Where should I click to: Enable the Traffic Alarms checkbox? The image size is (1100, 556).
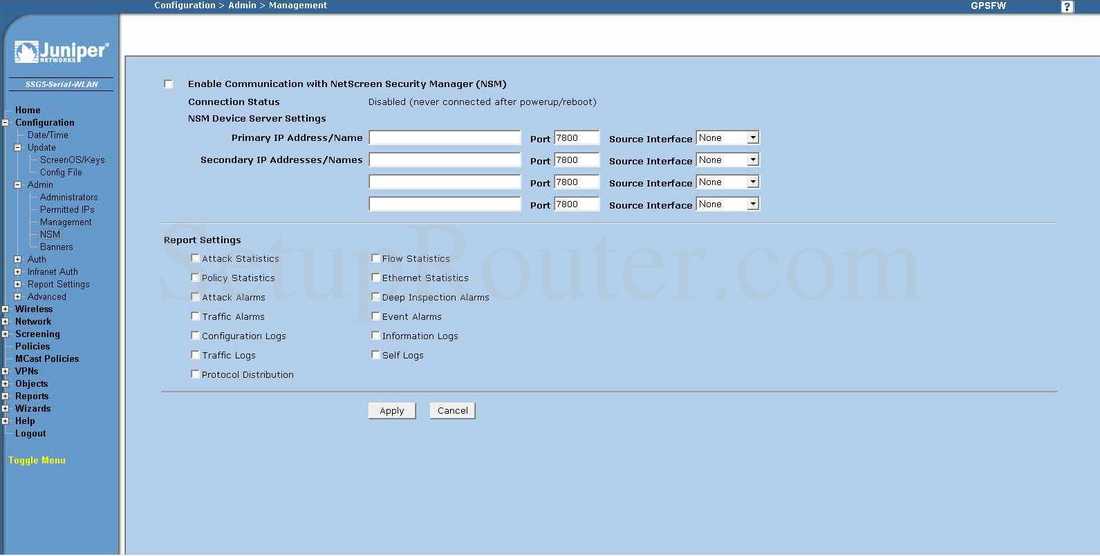point(195,316)
